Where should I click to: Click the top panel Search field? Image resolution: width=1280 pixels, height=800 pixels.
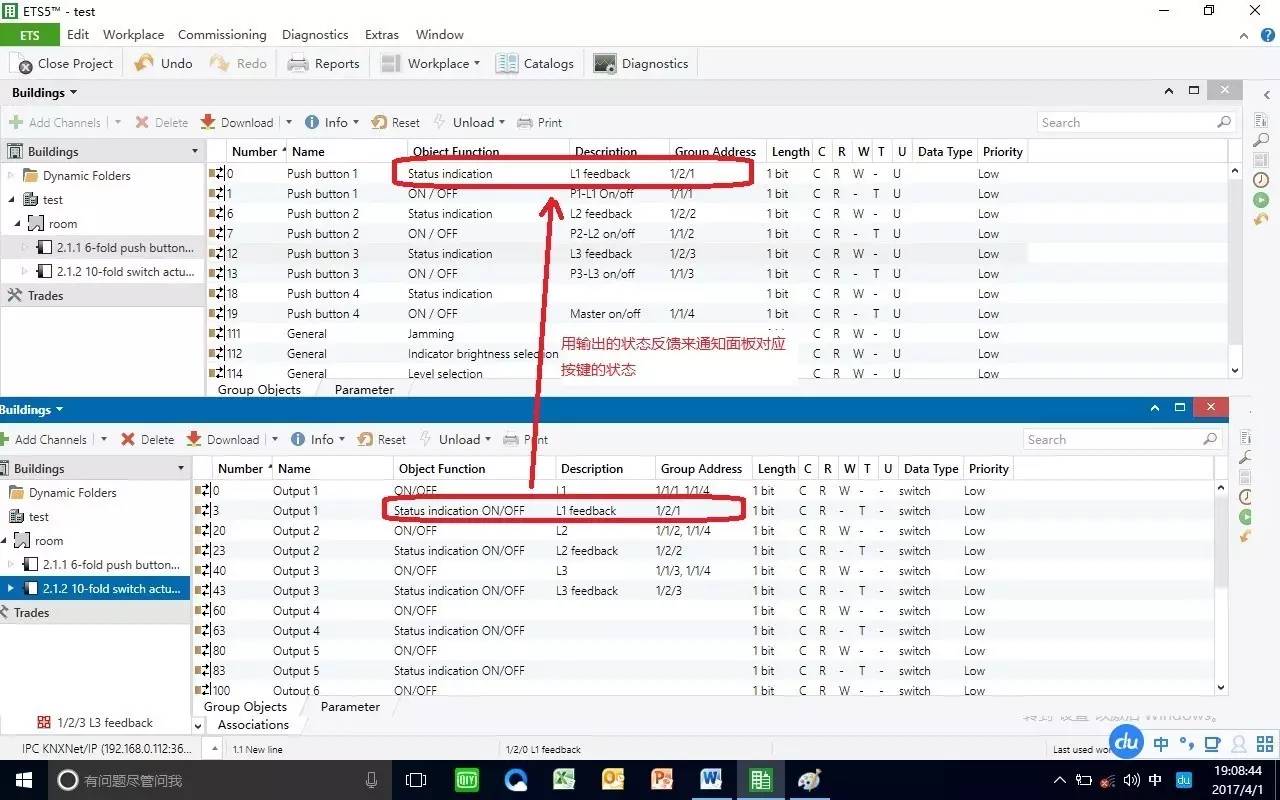(x=1125, y=122)
